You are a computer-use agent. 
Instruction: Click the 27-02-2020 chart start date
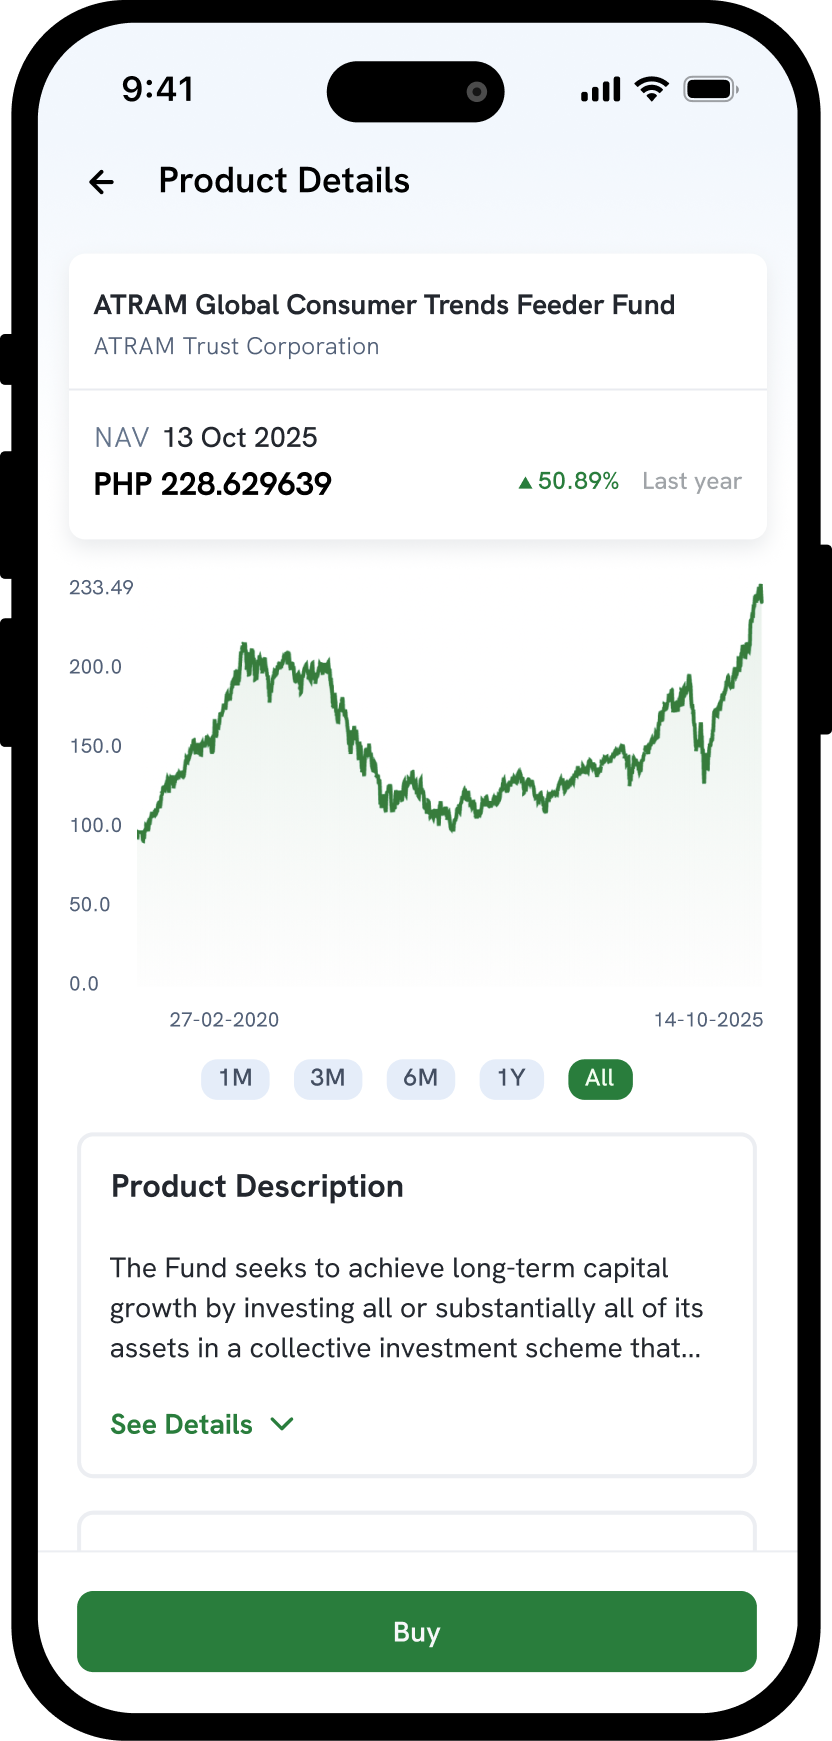[224, 1020]
